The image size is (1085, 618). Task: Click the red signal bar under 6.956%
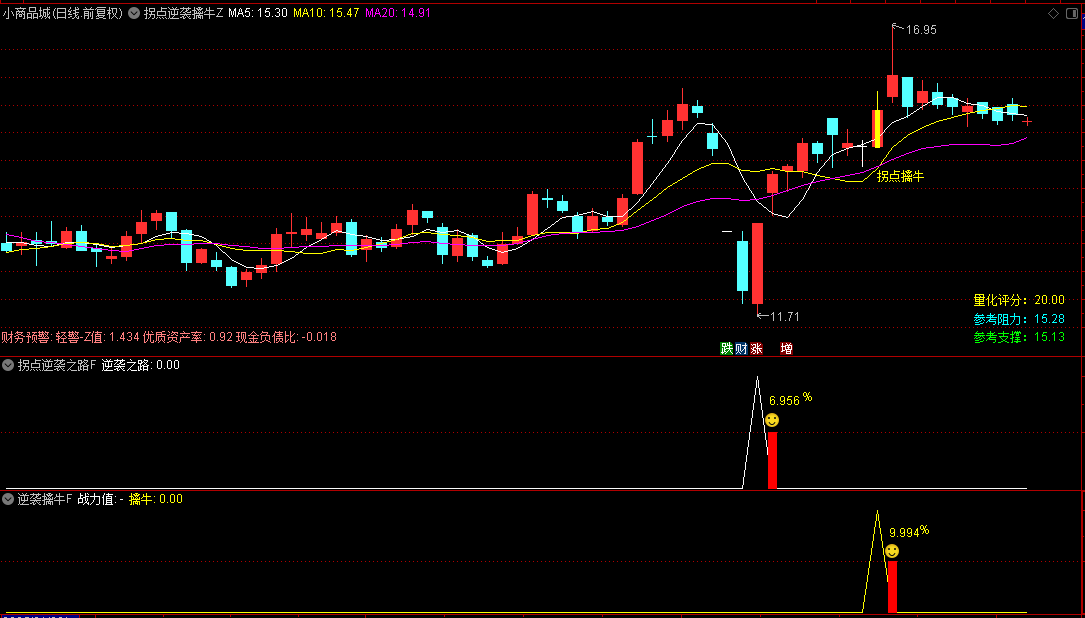click(772, 460)
